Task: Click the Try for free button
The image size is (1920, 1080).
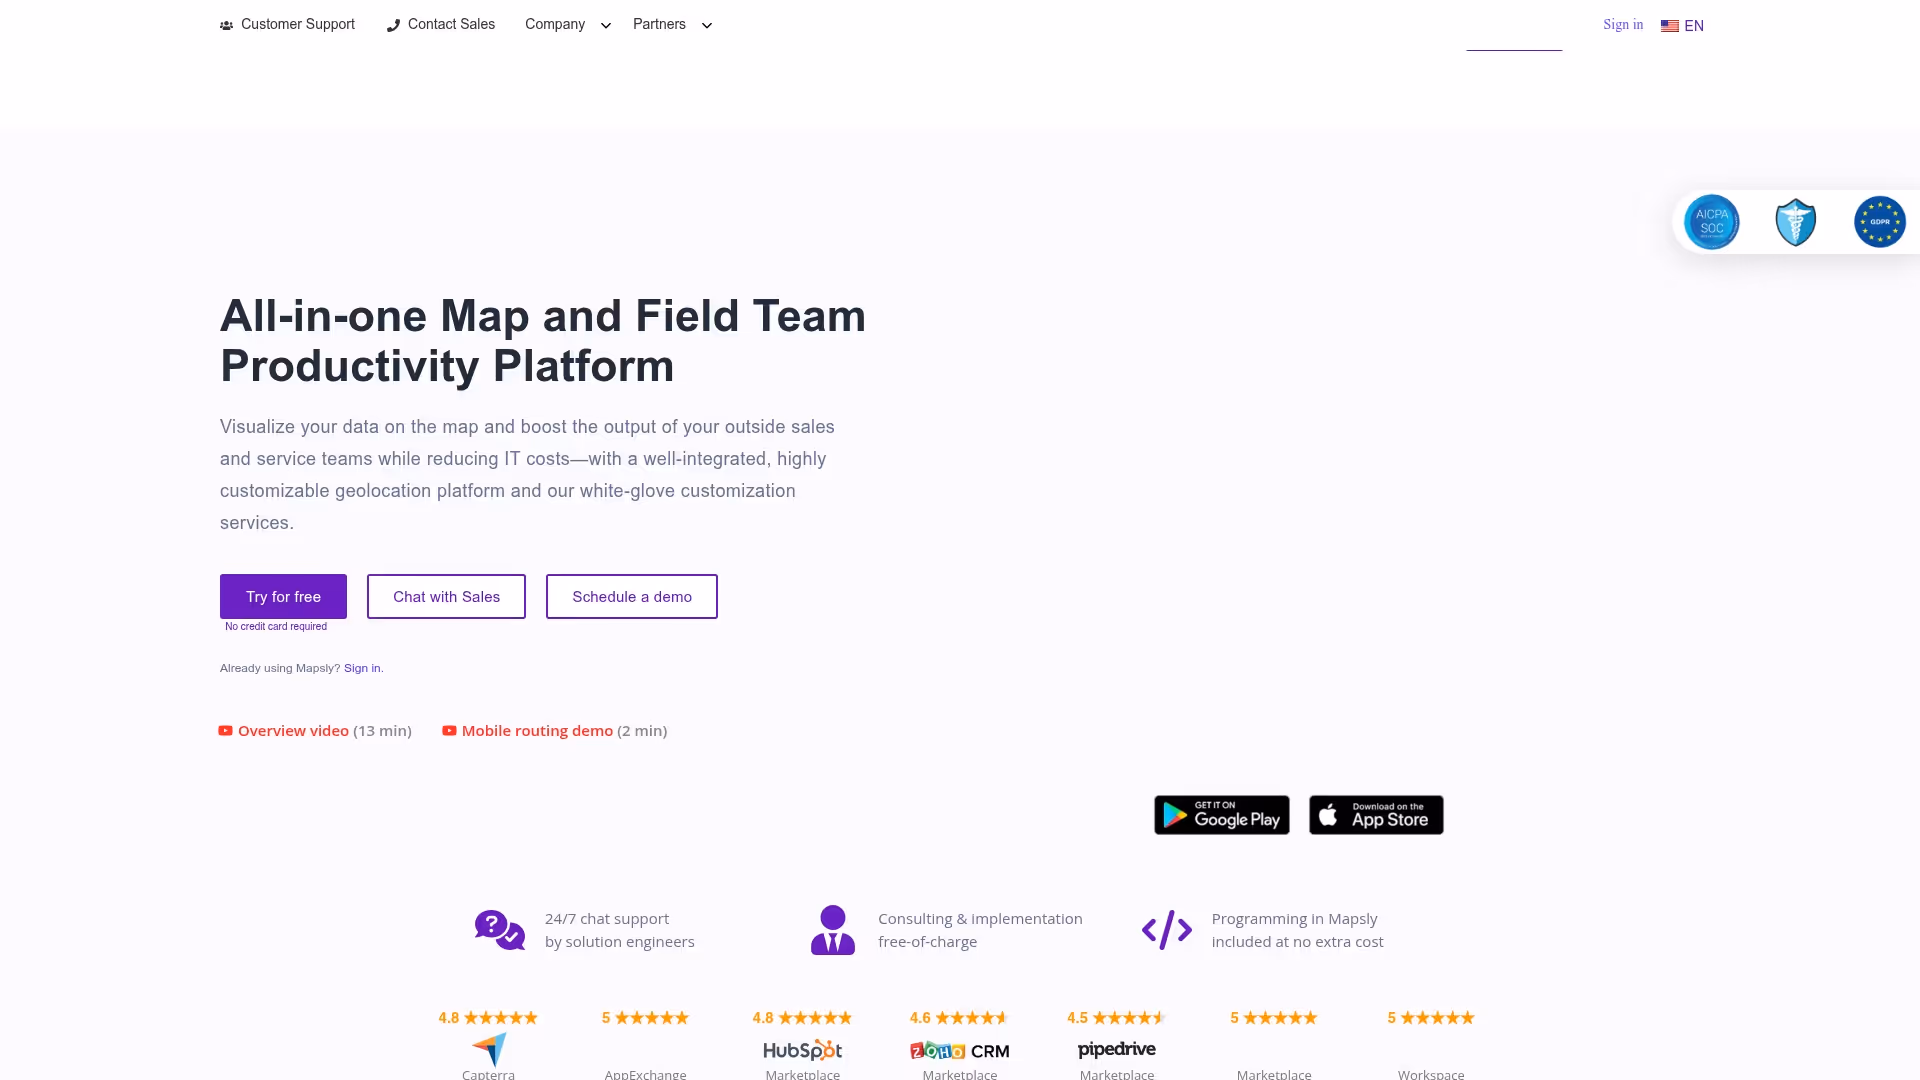Action: [x=283, y=596]
